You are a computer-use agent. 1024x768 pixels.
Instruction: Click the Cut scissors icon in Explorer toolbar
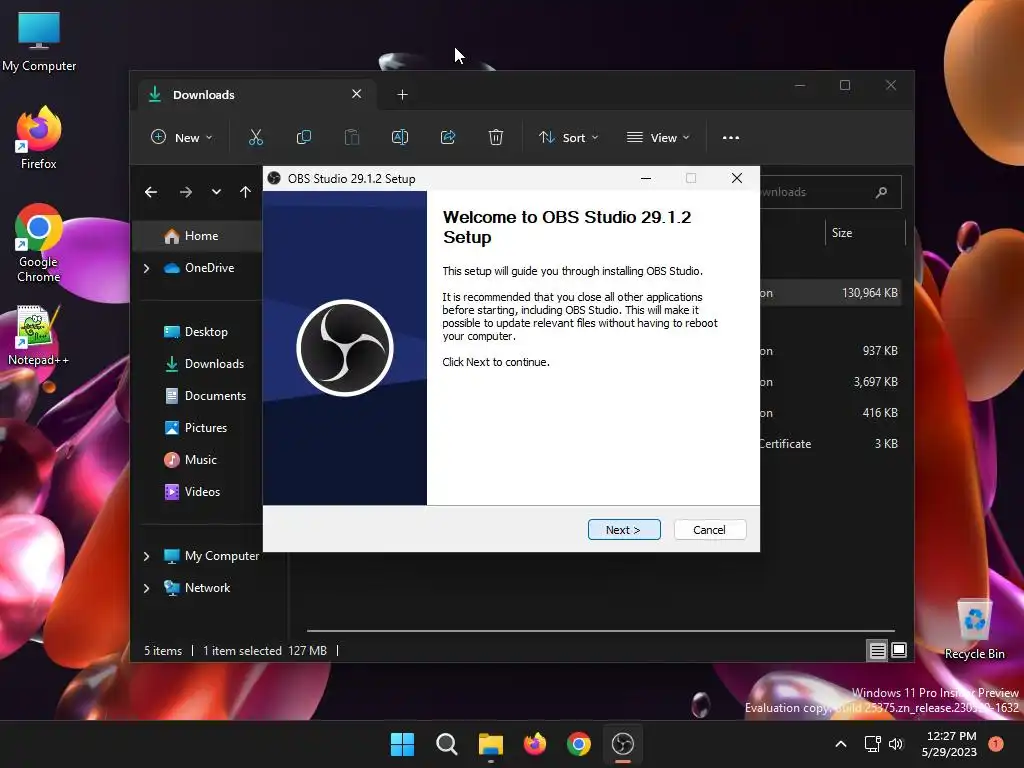click(255, 137)
